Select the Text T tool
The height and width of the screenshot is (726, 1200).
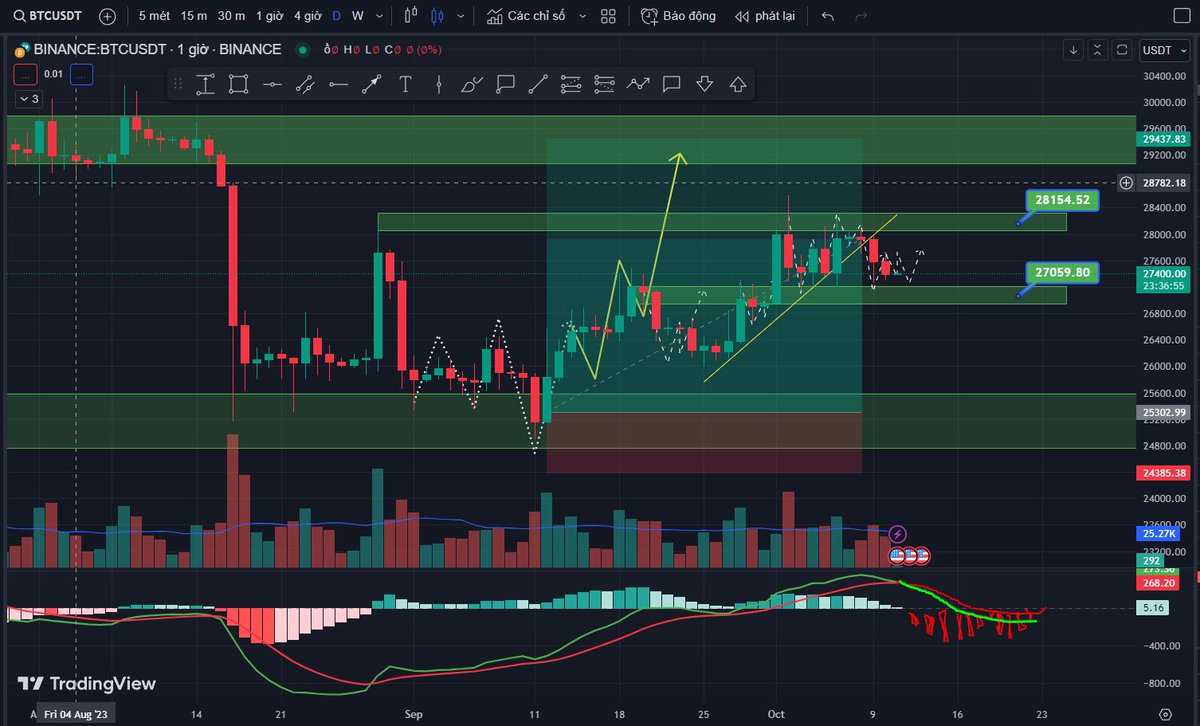(x=405, y=84)
